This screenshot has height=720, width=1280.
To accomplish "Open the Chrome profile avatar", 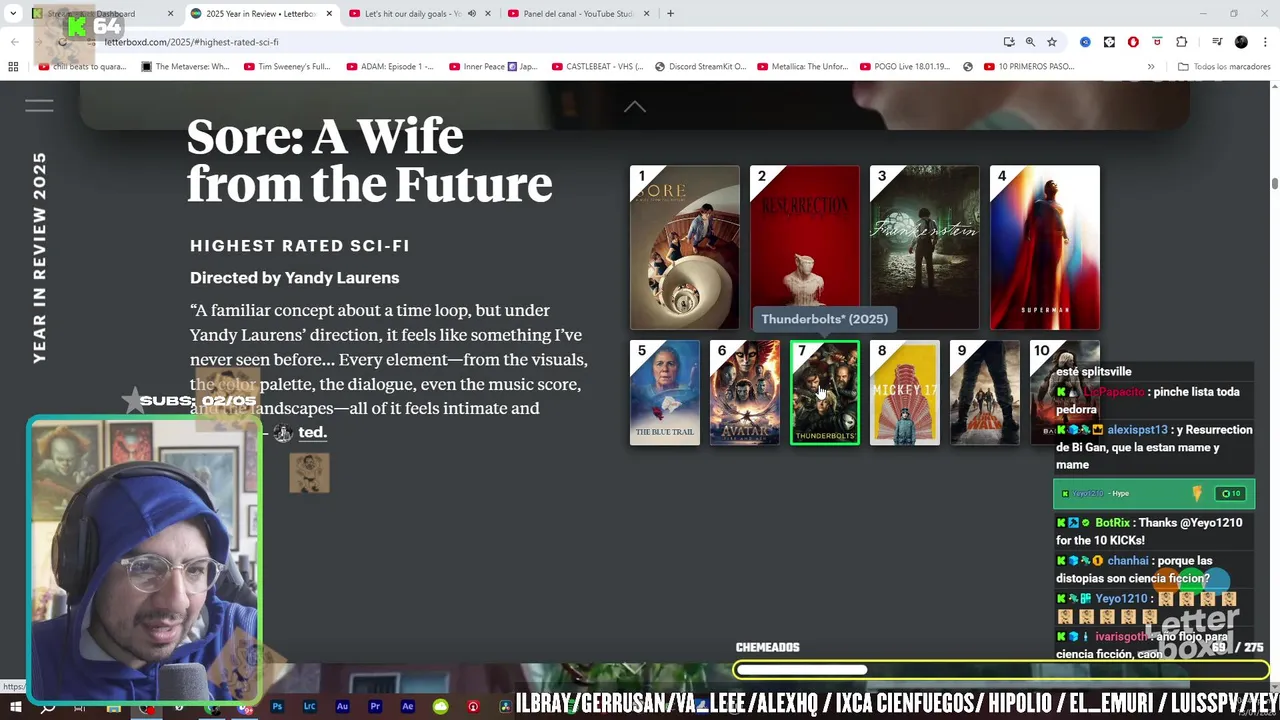I will click(1241, 42).
